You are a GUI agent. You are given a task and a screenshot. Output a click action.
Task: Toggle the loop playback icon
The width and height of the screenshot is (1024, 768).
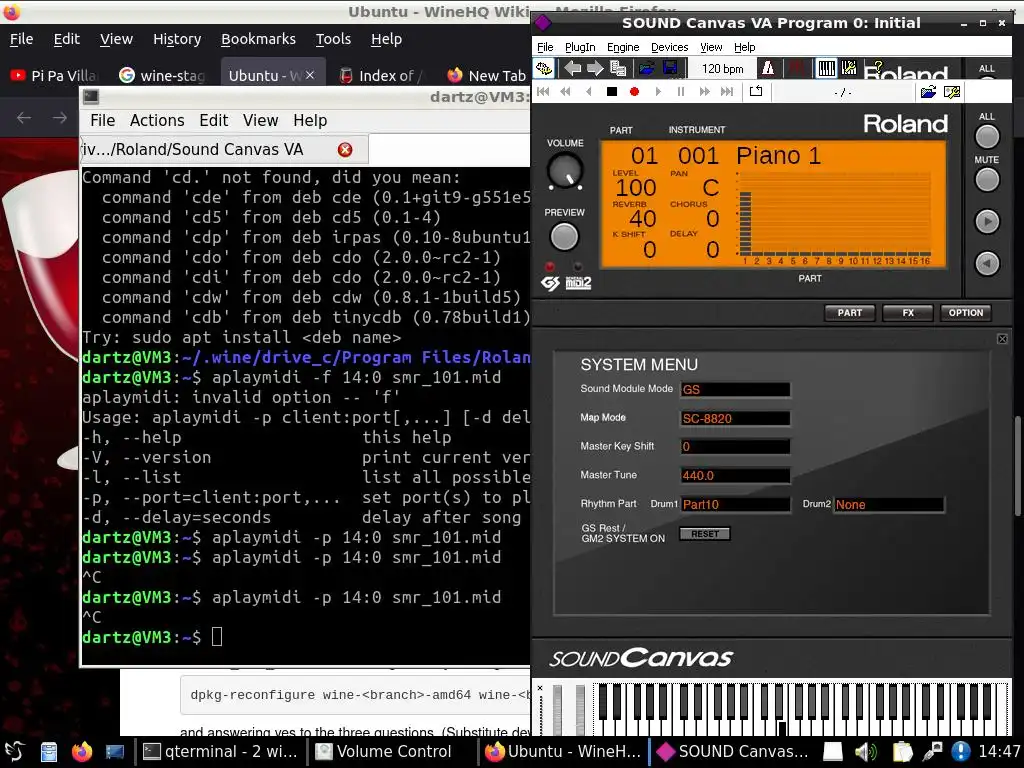tap(756, 91)
